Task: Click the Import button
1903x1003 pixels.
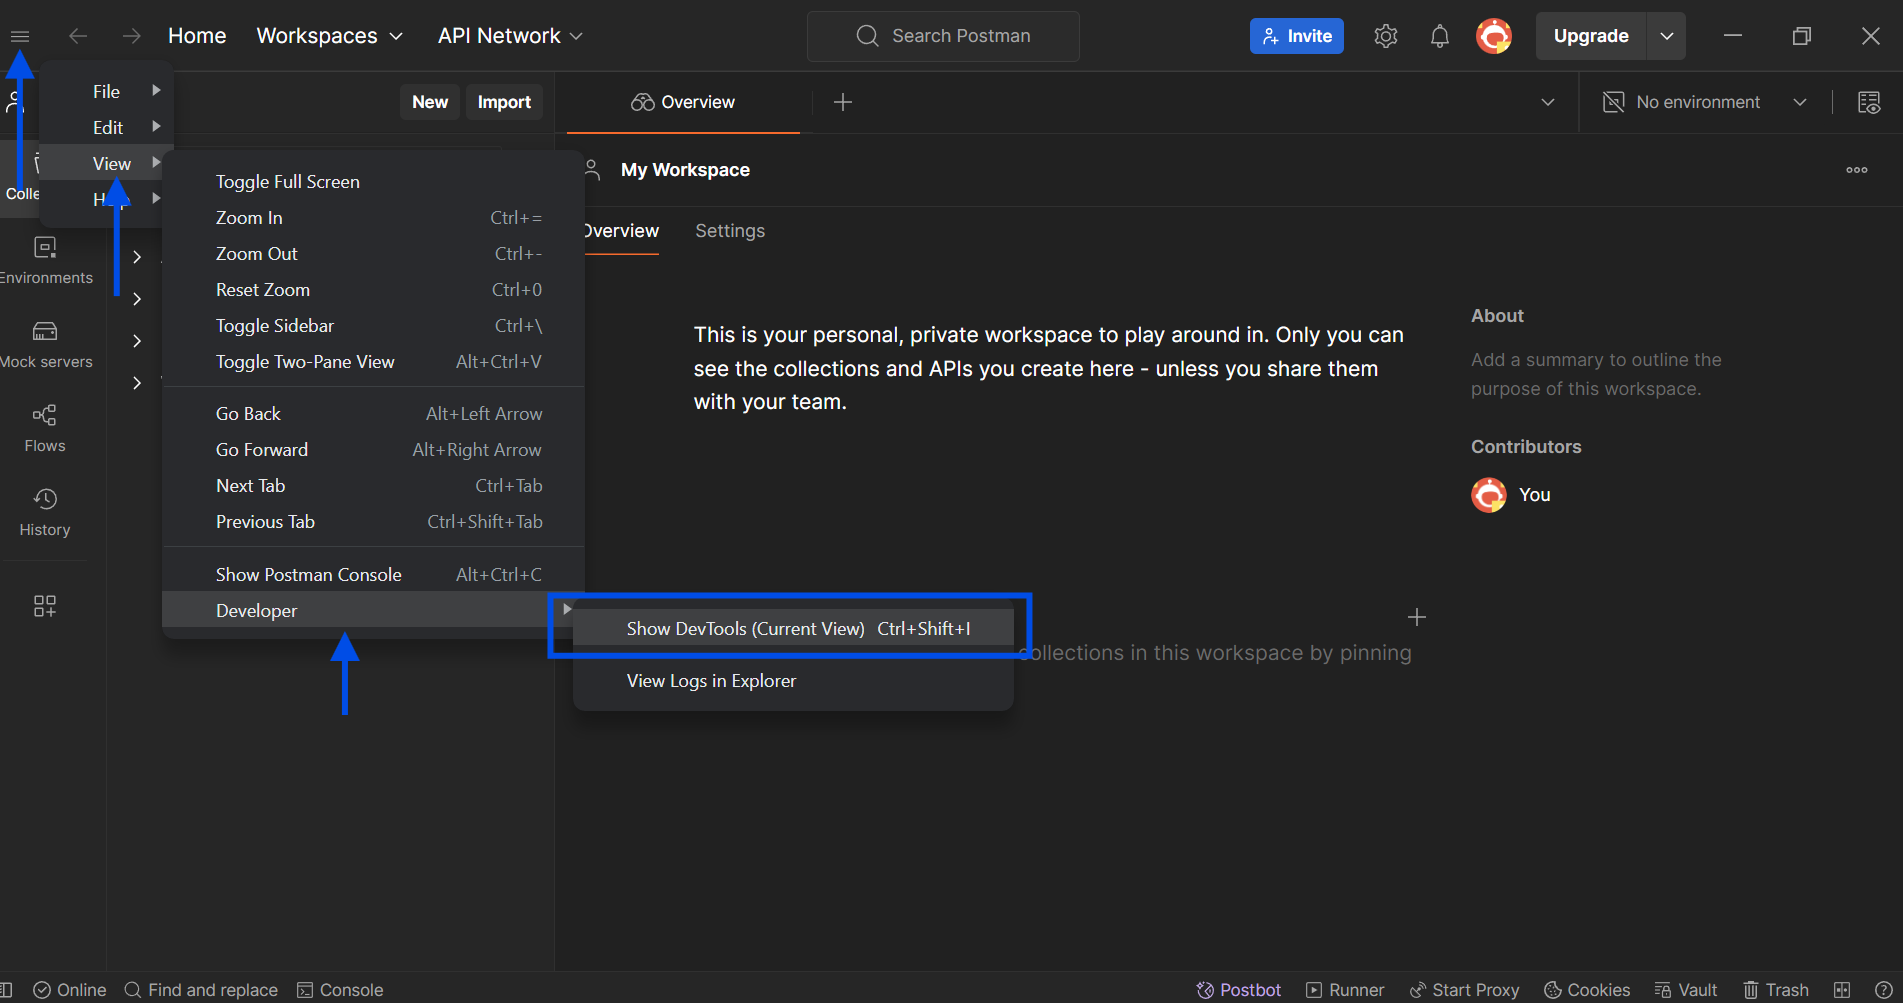Action: coord(504,102)
